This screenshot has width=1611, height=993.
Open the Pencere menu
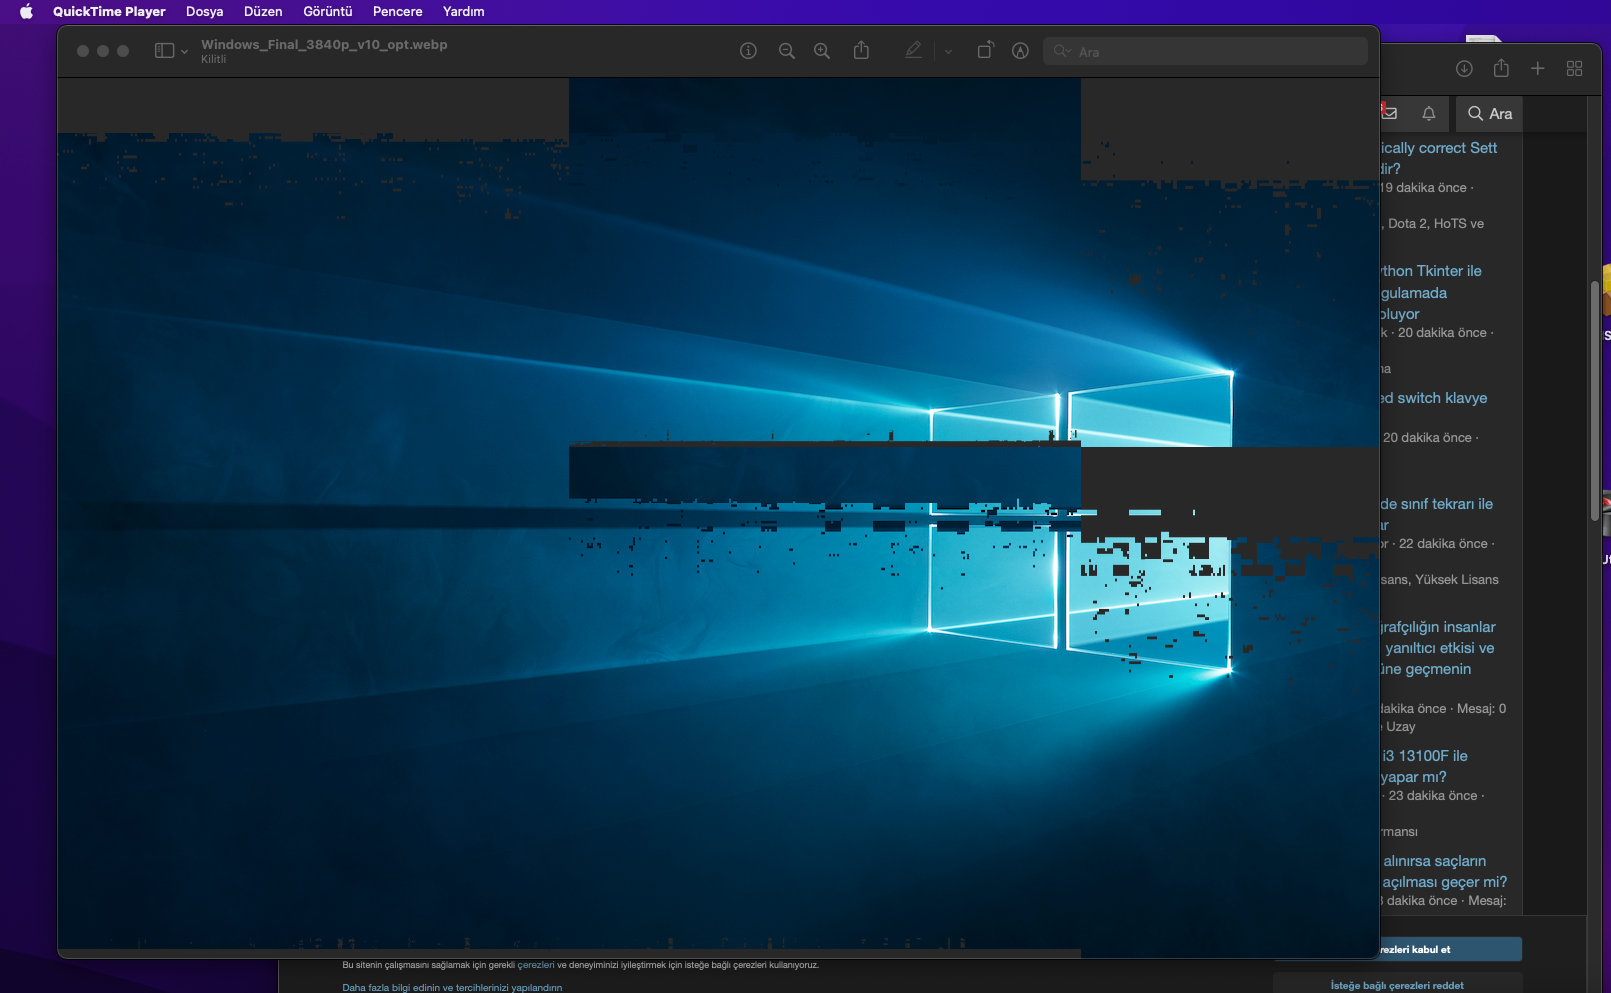397,11
